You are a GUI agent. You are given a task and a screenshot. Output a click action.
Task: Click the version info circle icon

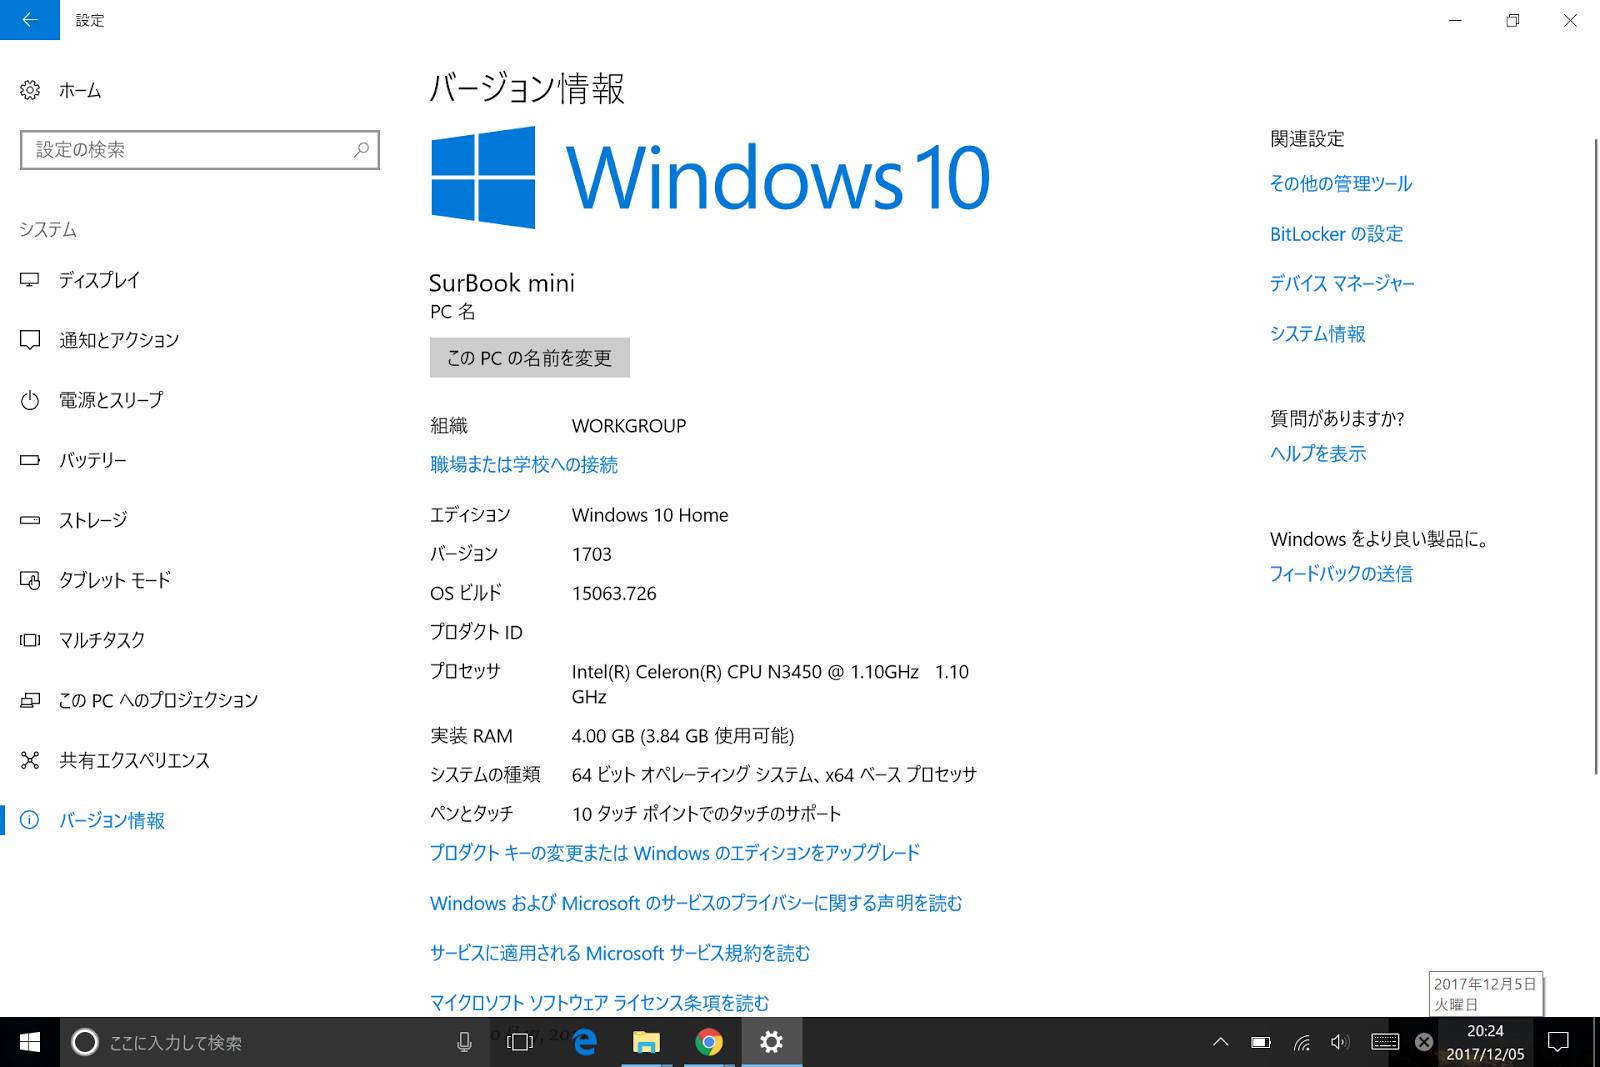[x=30, y=820]
